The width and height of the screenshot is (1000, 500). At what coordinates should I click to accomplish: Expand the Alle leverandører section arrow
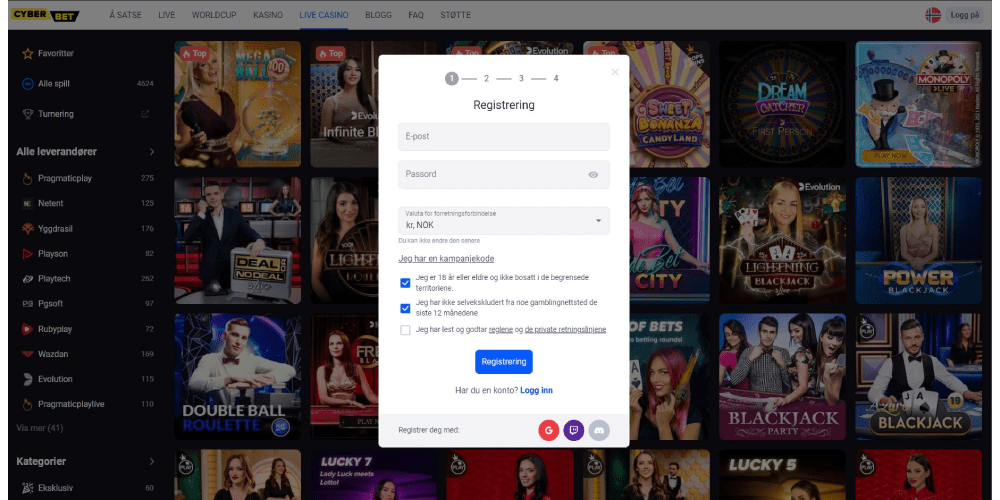pyautogui.click(x=152, y=152)
